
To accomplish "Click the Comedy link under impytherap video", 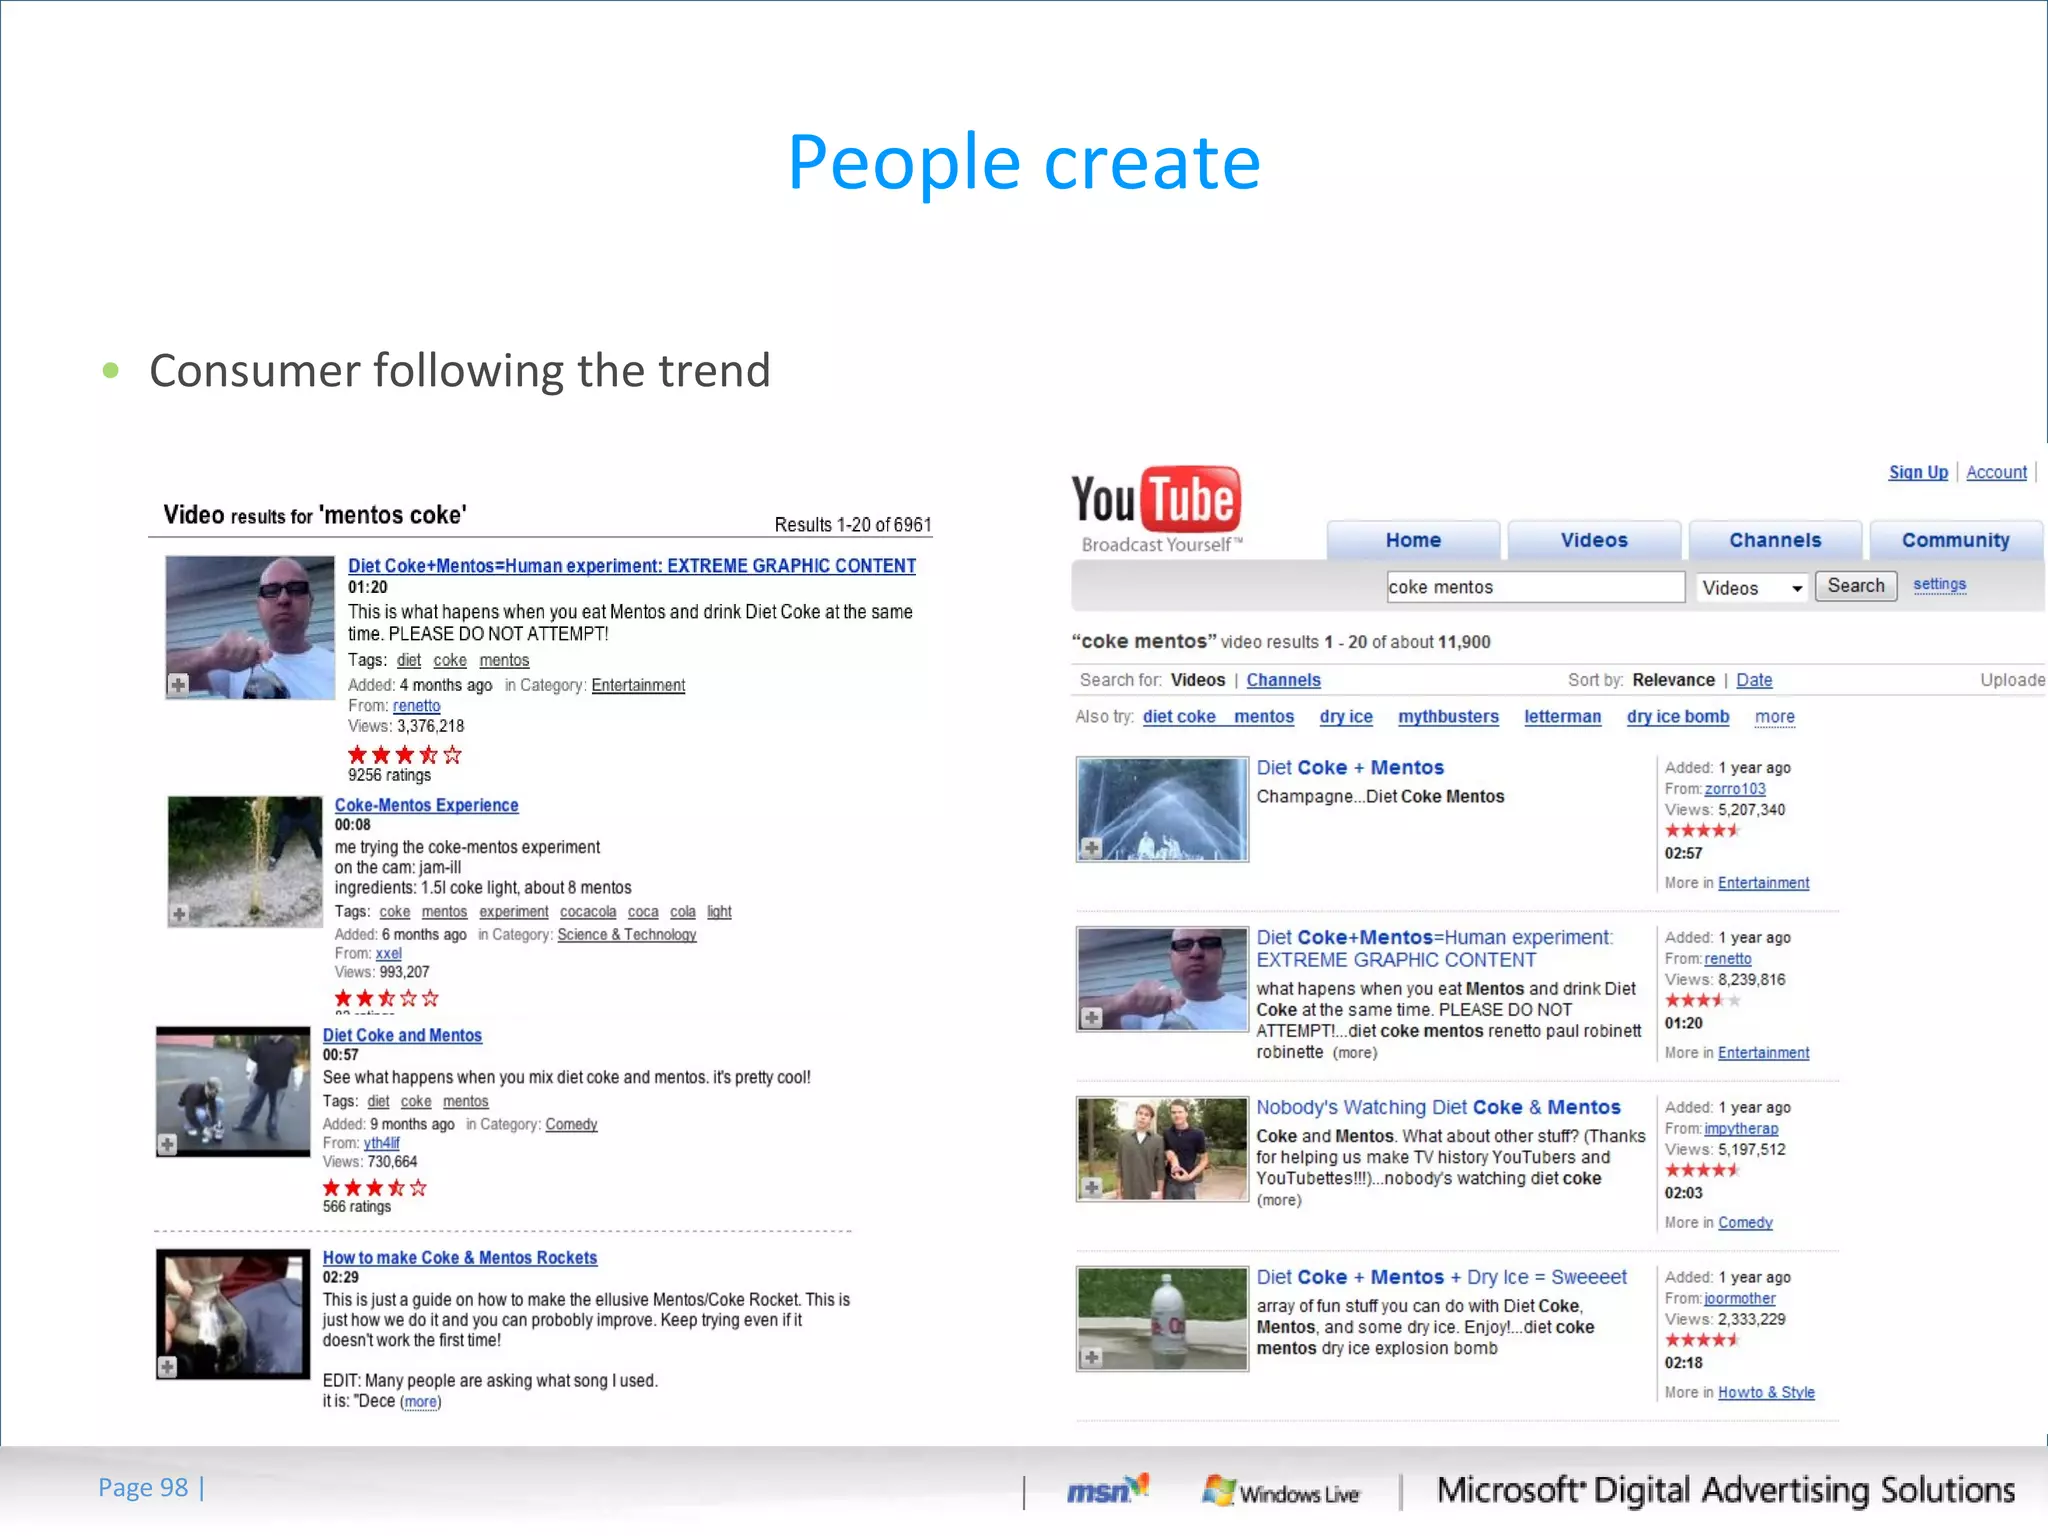I will pos(1745,1223).
